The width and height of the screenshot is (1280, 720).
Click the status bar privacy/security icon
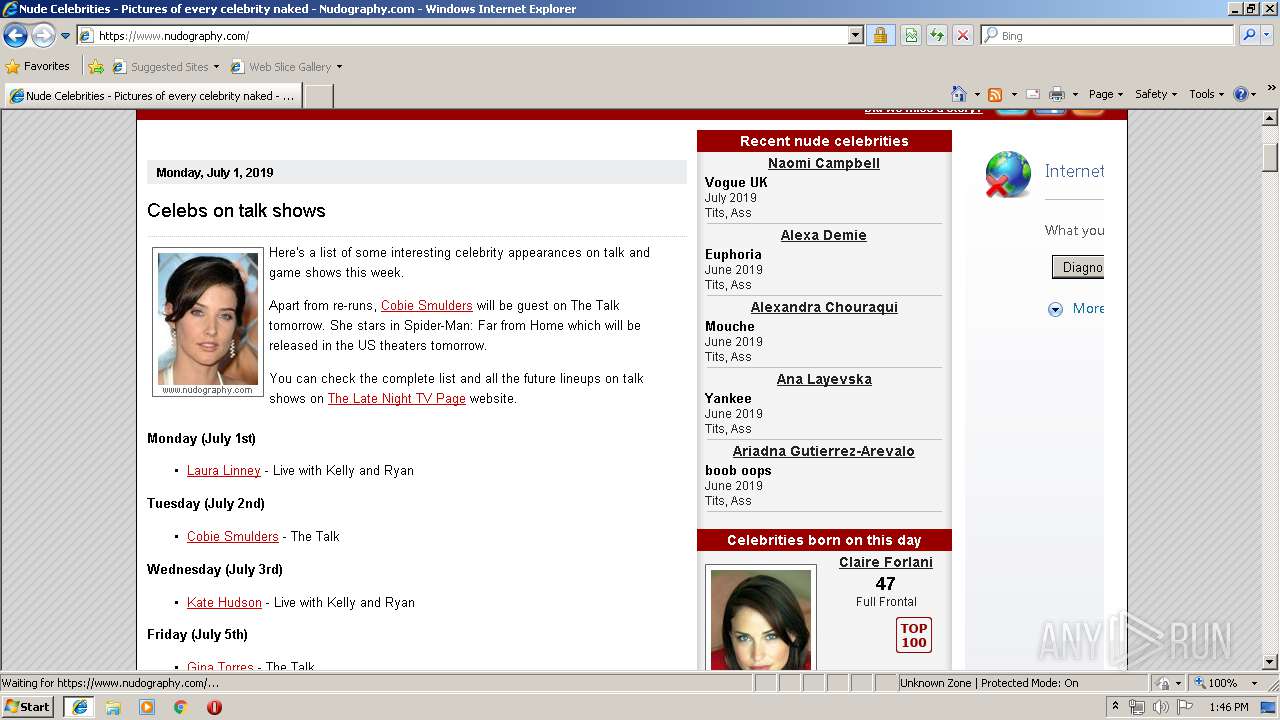pyautogui.click(x=1163, y=683)
